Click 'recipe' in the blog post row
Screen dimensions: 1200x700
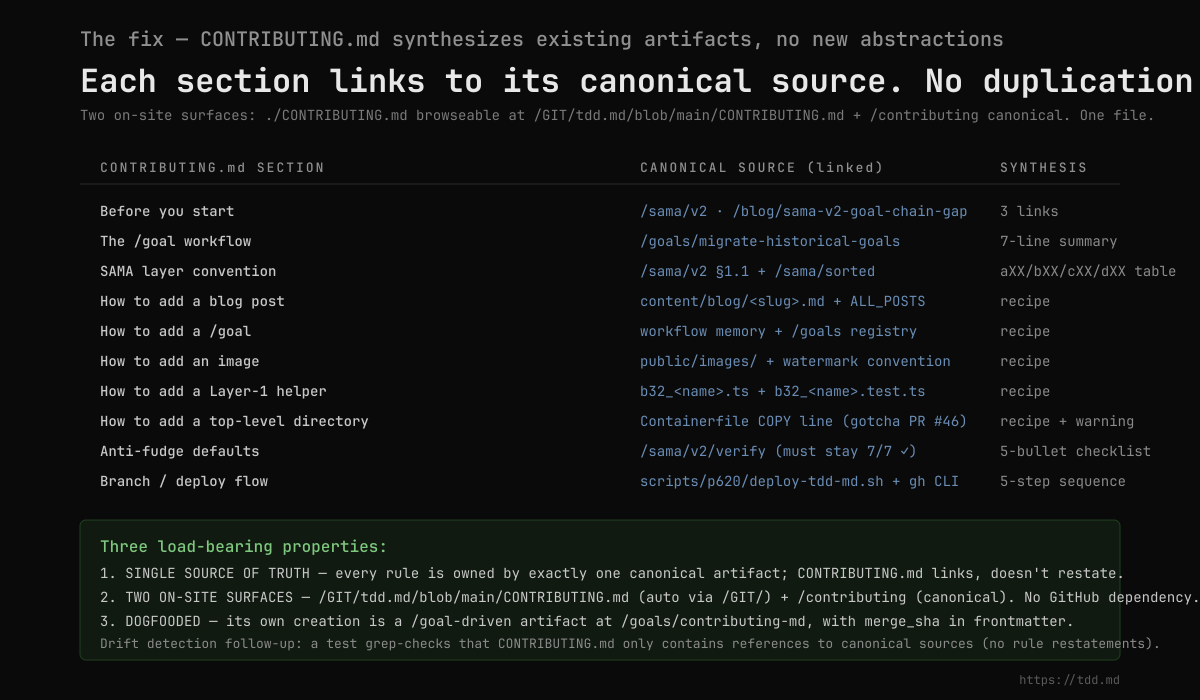(1025, 301)
